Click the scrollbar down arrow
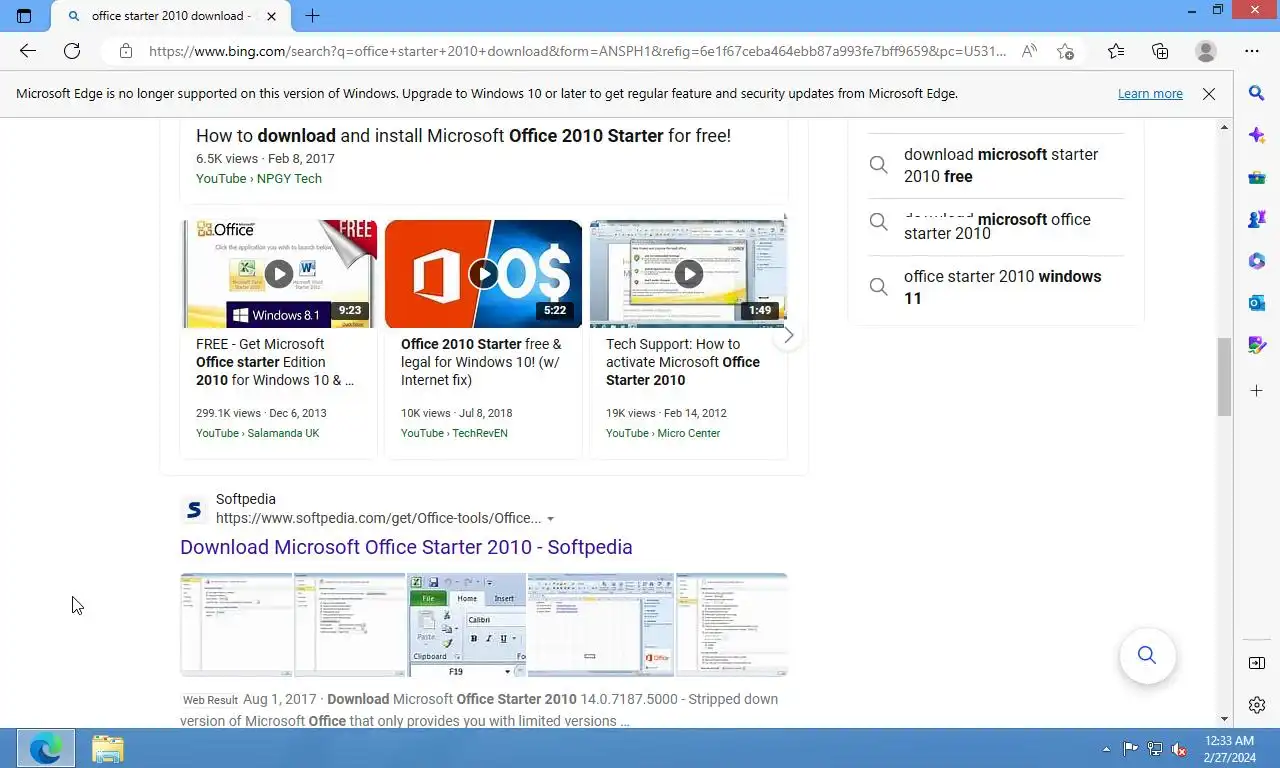1280x768 pixels. [x=1224, y=719]
